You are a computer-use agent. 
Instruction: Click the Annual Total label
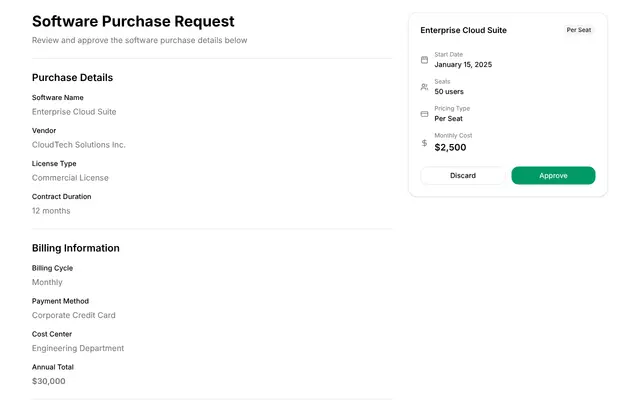pyautogui.click(x=53, y=367)
